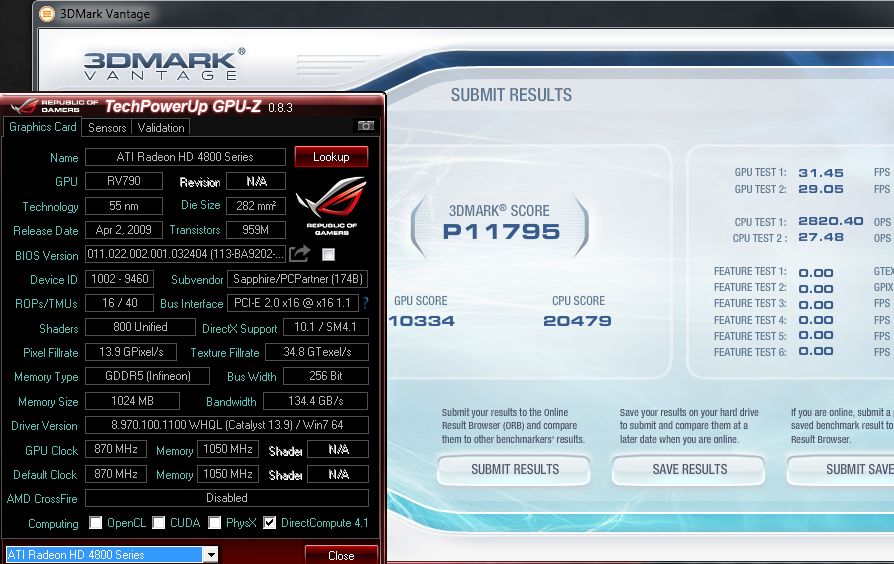Click the Republic of Gamers card logo
Screen dimensions: 894x564
[x=331, y=205]
